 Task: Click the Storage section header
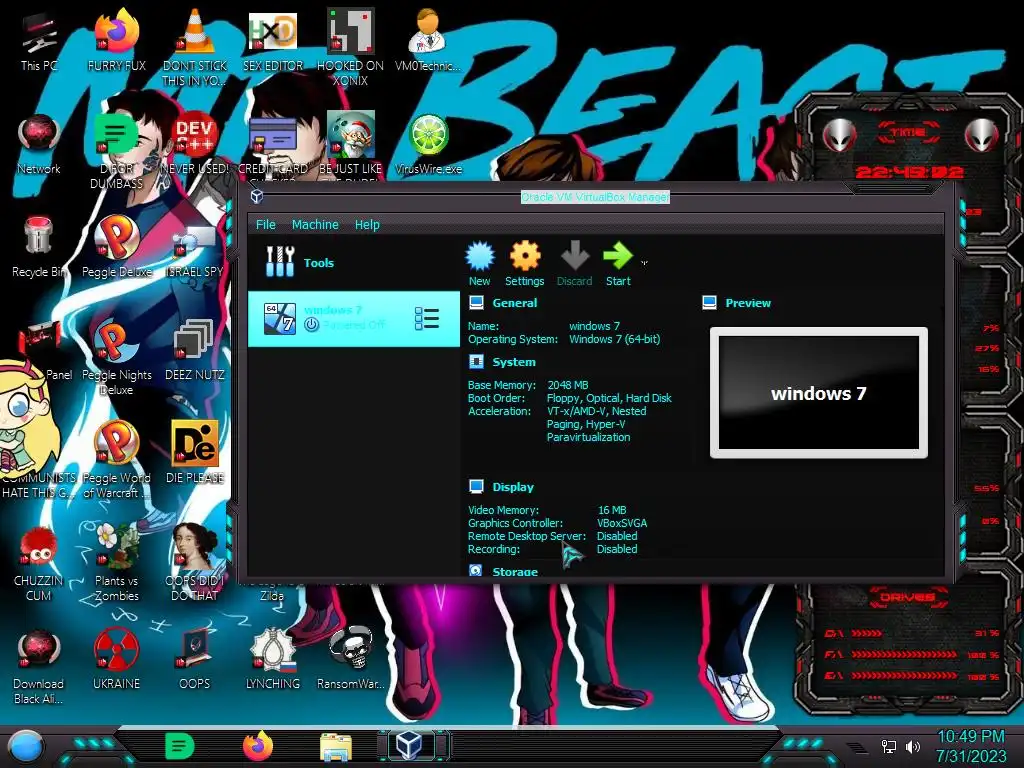pyautogui.click(x=515, y=571)
